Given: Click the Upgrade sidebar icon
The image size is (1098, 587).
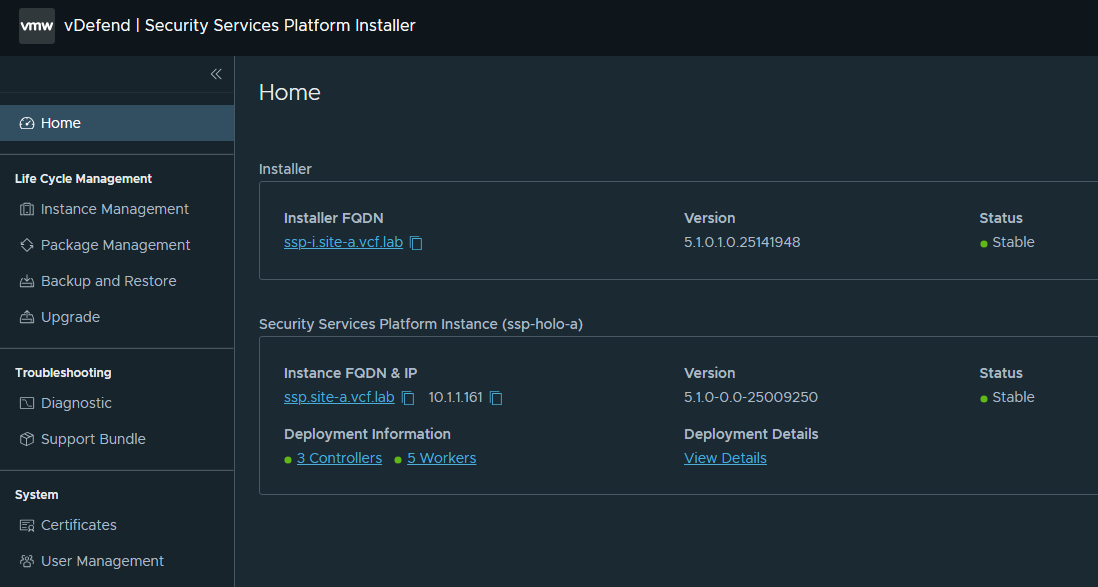Looking at the screenshot, I should (x=27, y=317).
